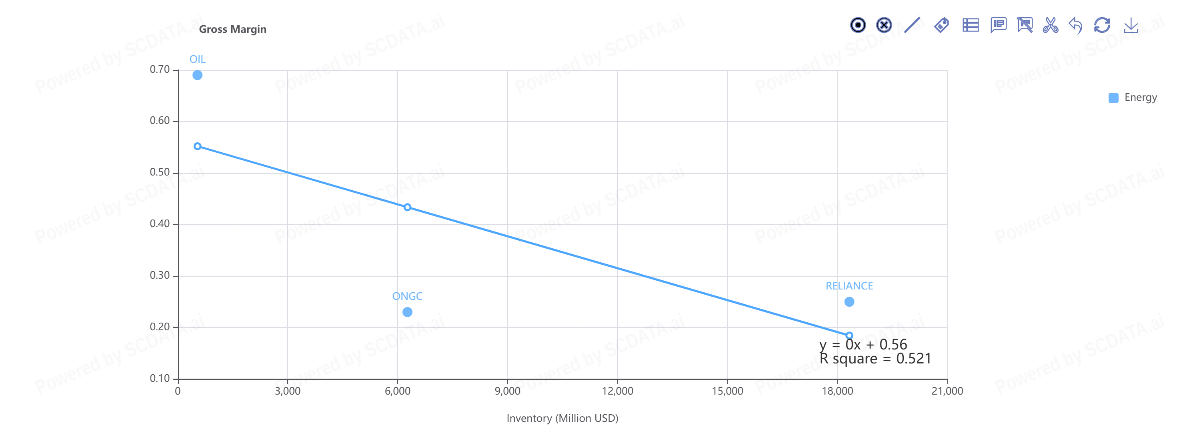Click the crossed-out comment icon
This screenshot has width=1185, height=439.
pyautogui.click(x=1024, y=25)
